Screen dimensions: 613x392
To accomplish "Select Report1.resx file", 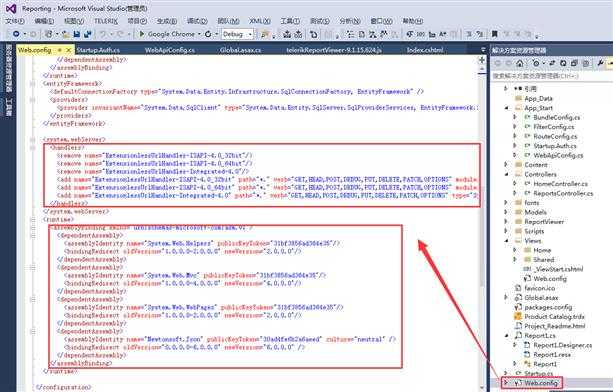I will point(552,354).
